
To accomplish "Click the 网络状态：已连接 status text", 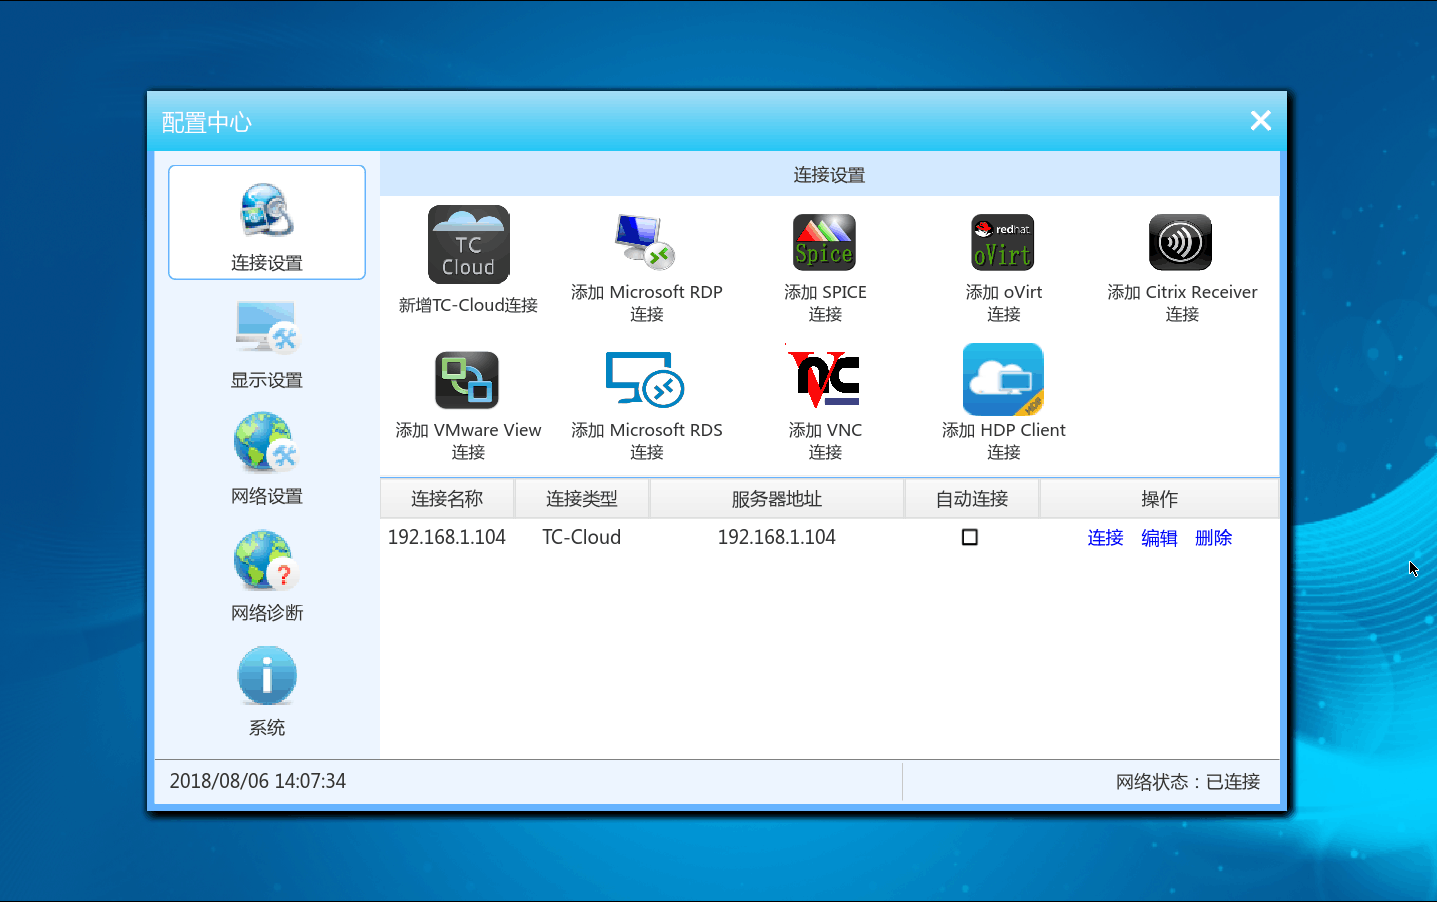I will 1188,782.
